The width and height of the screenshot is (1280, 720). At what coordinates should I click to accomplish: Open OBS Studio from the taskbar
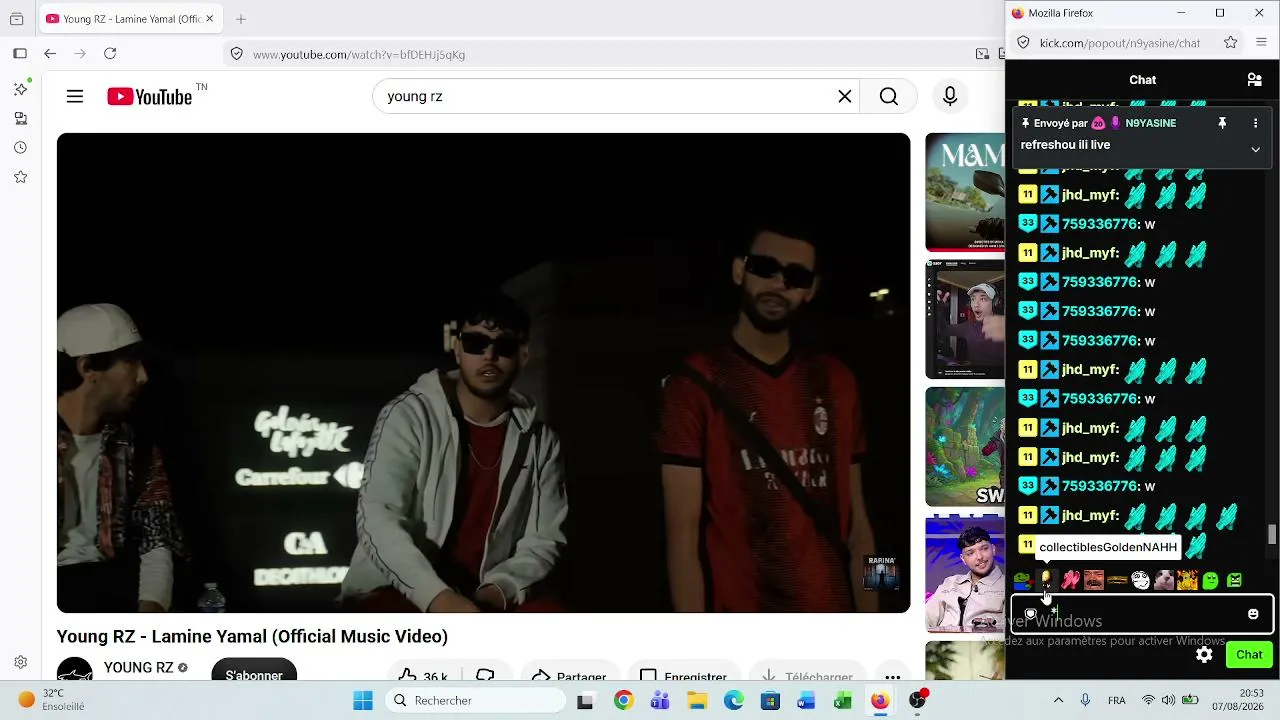click(x=917, y=701)
